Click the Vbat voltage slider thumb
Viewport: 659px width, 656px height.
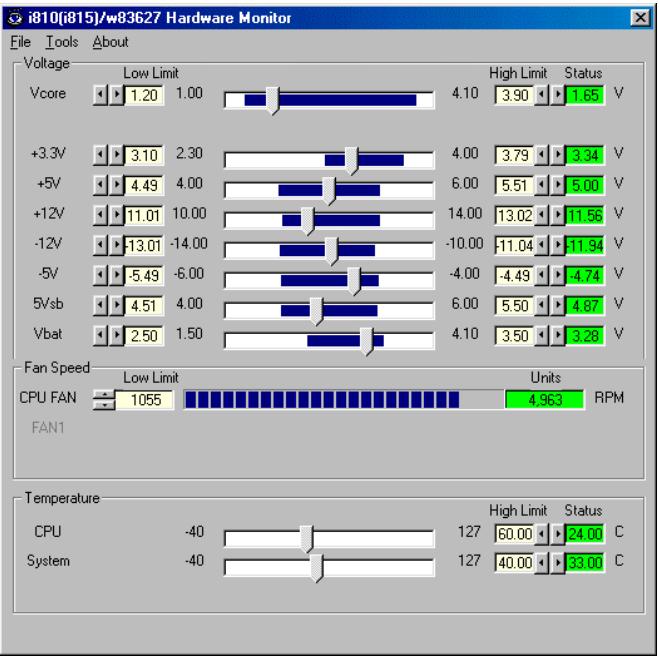pos(366,342)
